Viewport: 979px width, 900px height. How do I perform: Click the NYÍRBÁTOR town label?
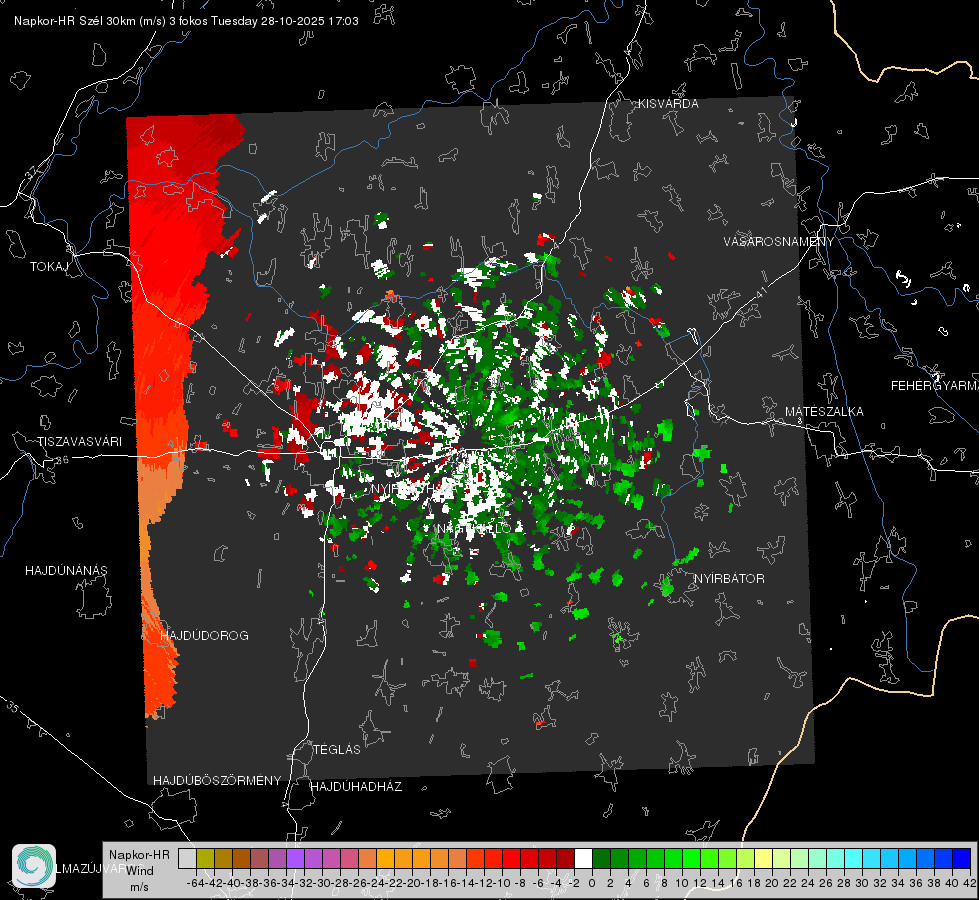pos(729,578)
